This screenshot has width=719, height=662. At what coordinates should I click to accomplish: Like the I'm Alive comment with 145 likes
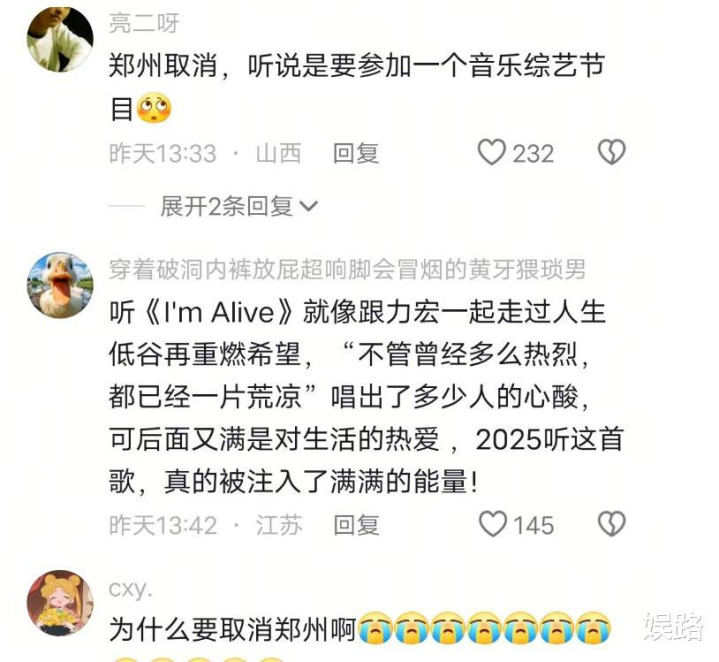[492, 524]
